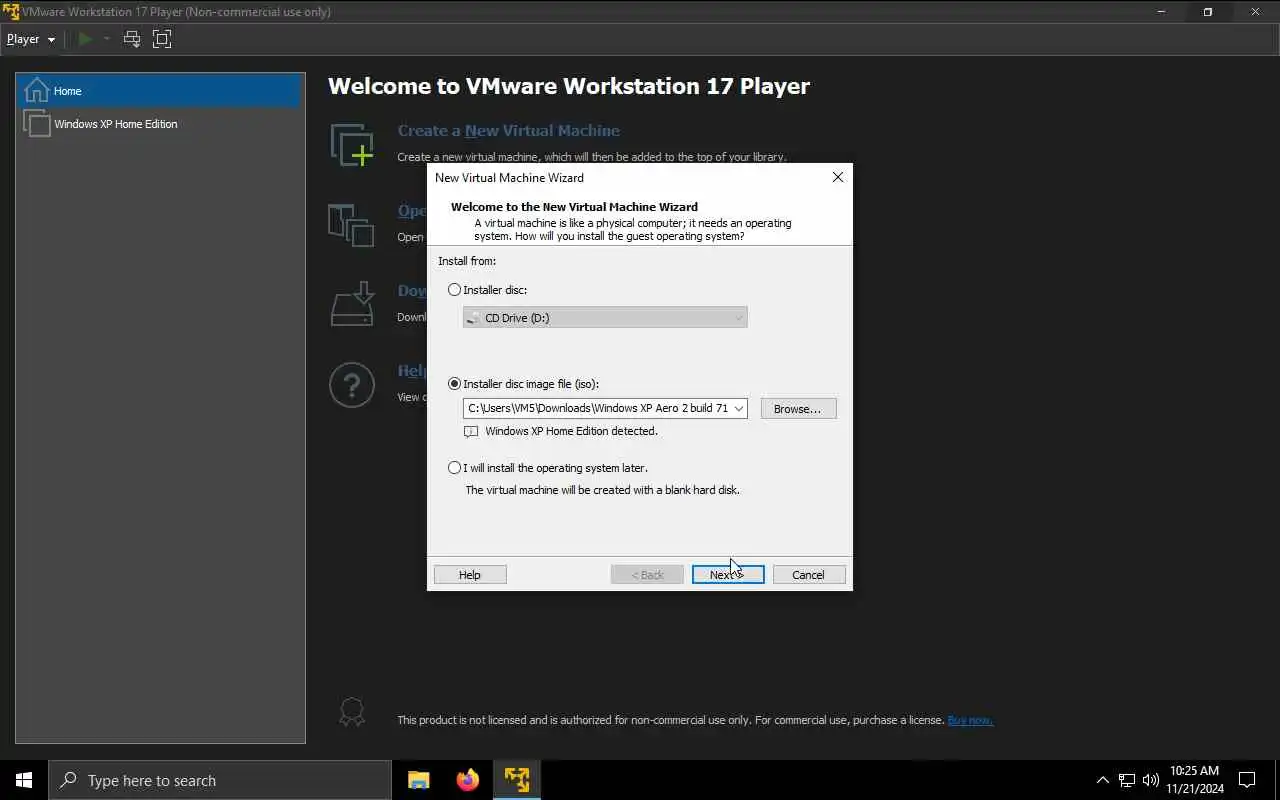The height and width of the screenshot is (800, 1280).
Task: Enter full screen mode icon
Action: pyautogui.click(x=162, y=39)
